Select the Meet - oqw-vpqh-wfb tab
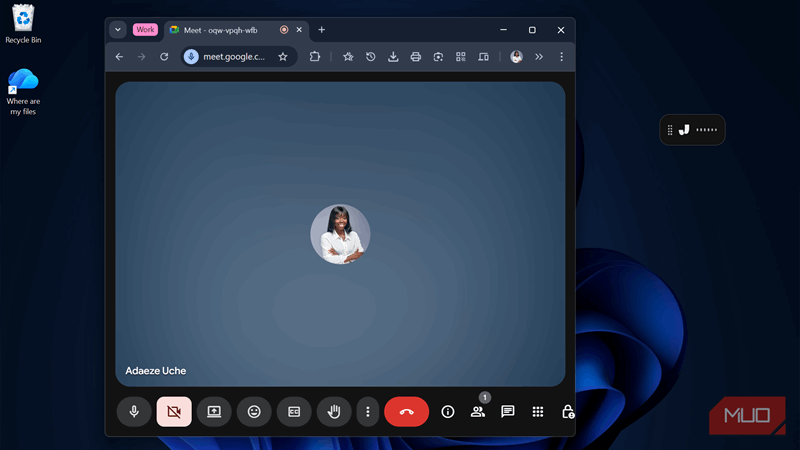 [220, 30]
